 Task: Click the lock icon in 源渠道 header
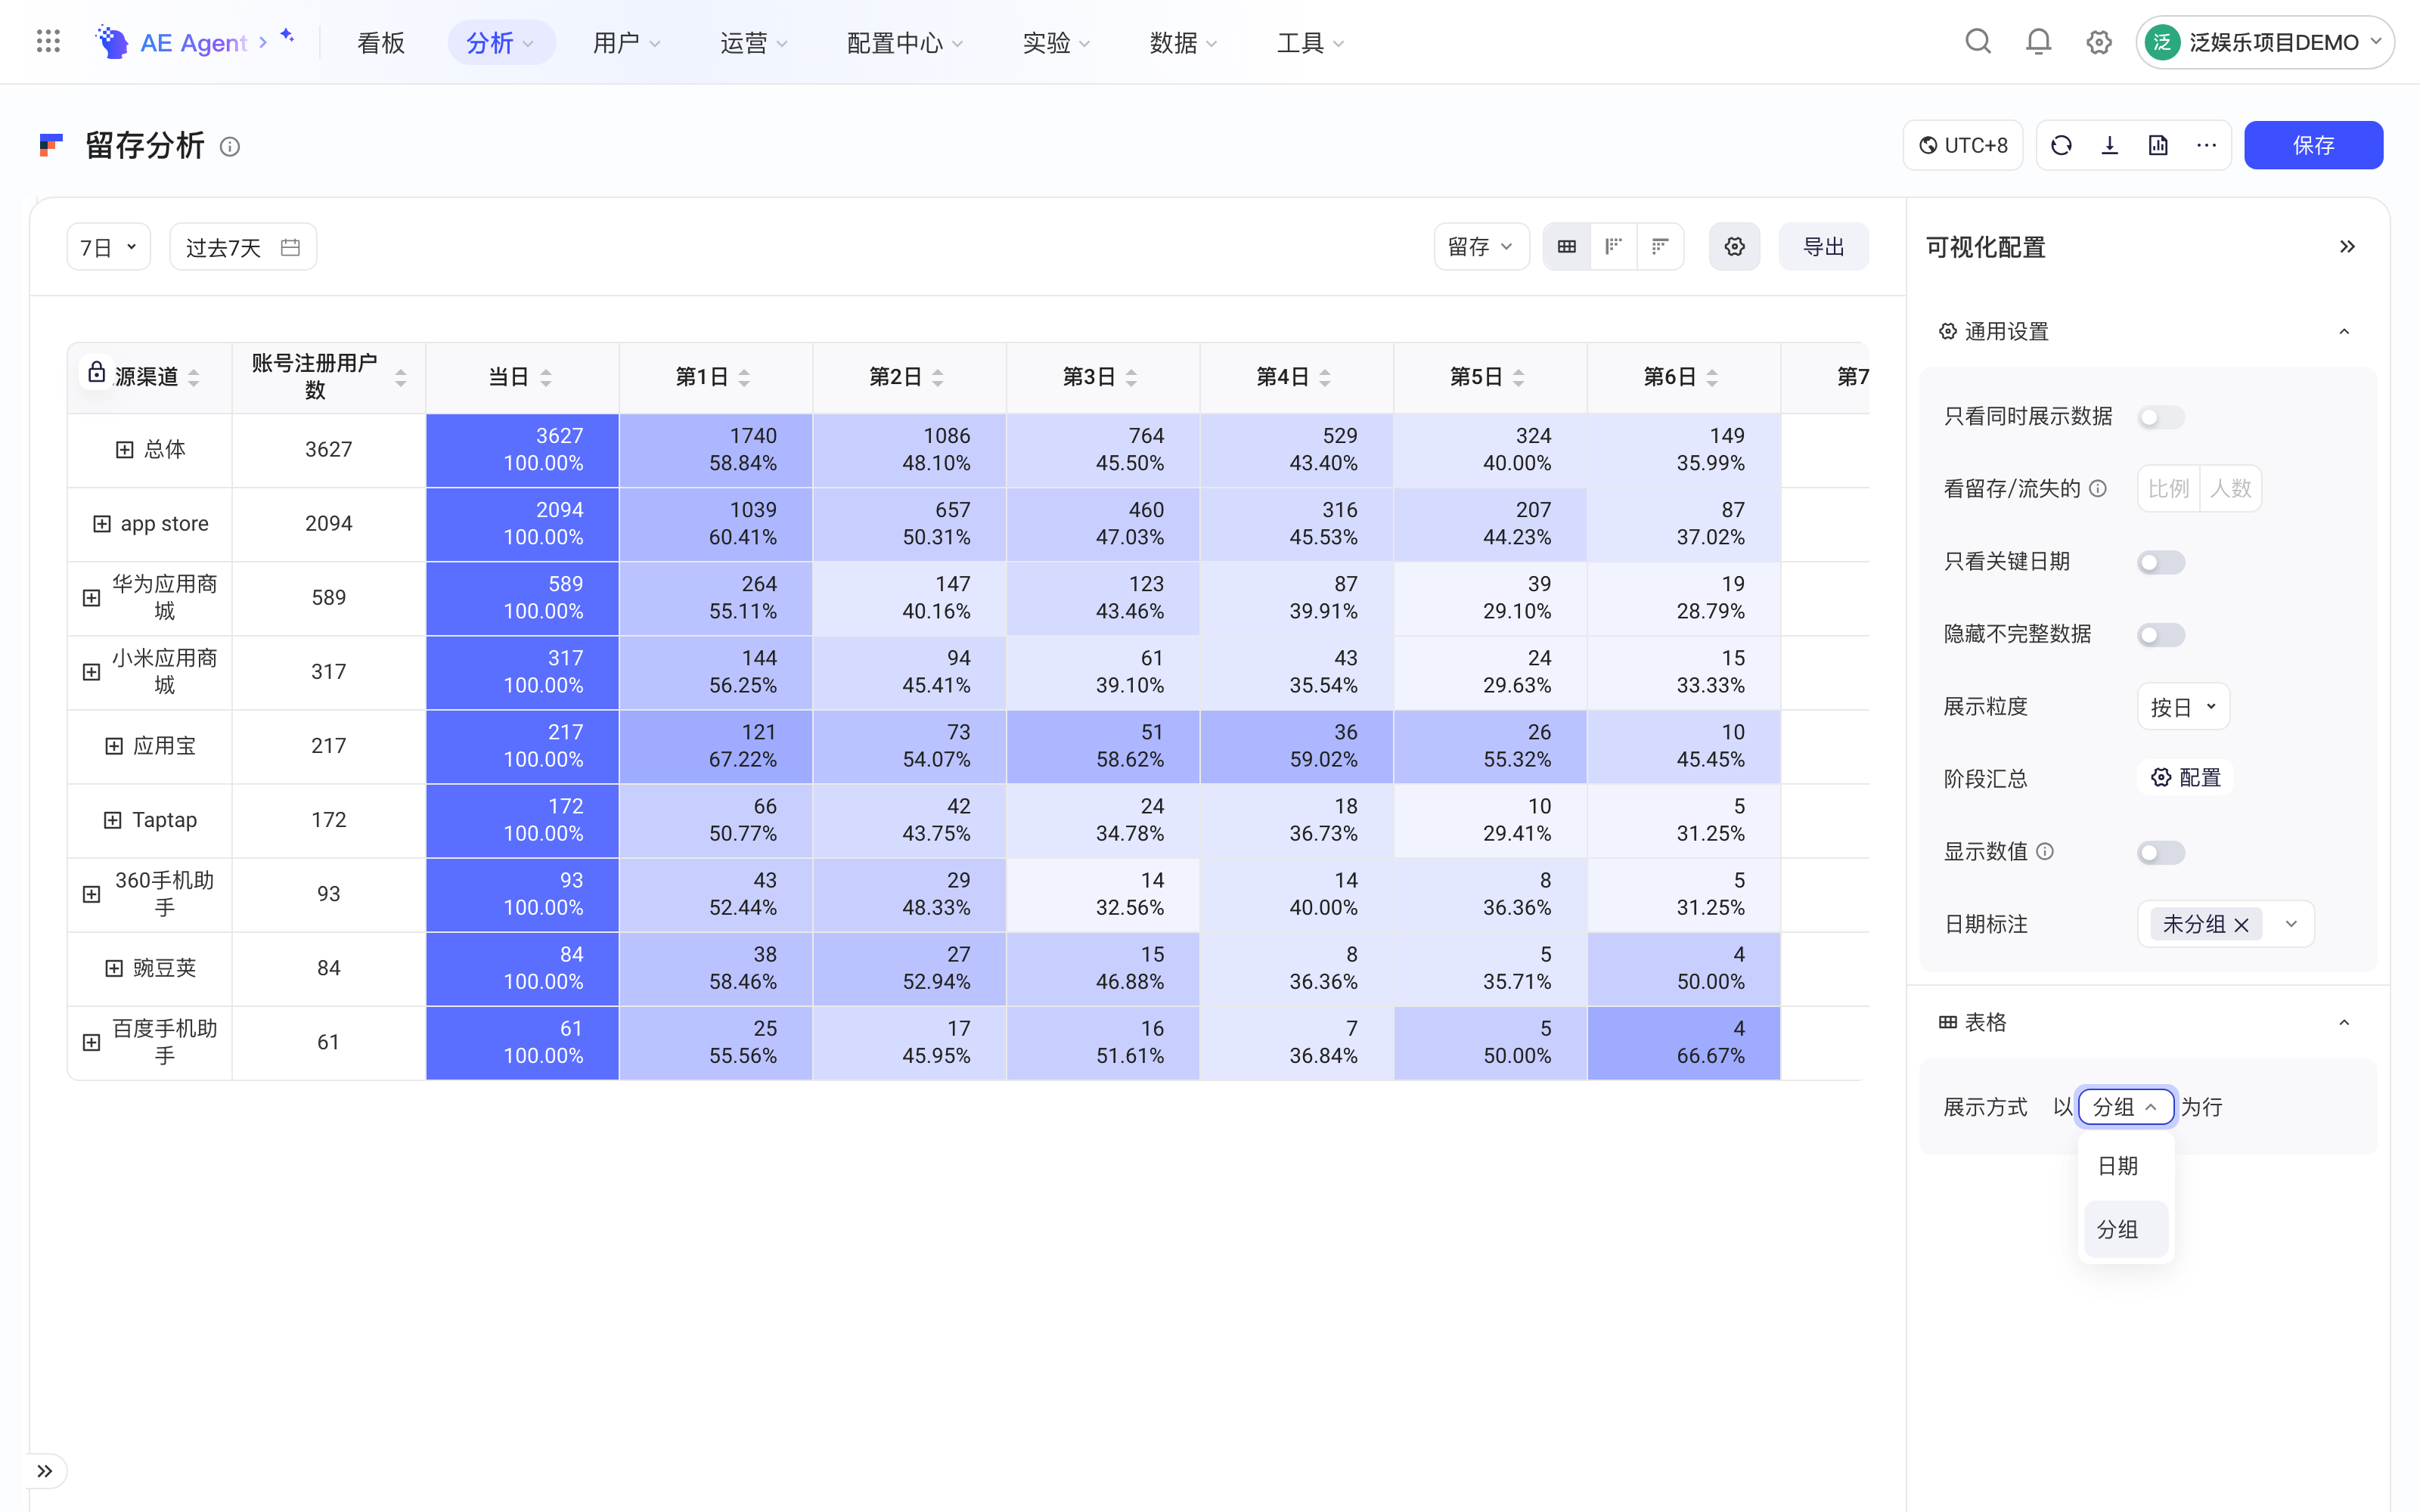click(x=97, y=373)
